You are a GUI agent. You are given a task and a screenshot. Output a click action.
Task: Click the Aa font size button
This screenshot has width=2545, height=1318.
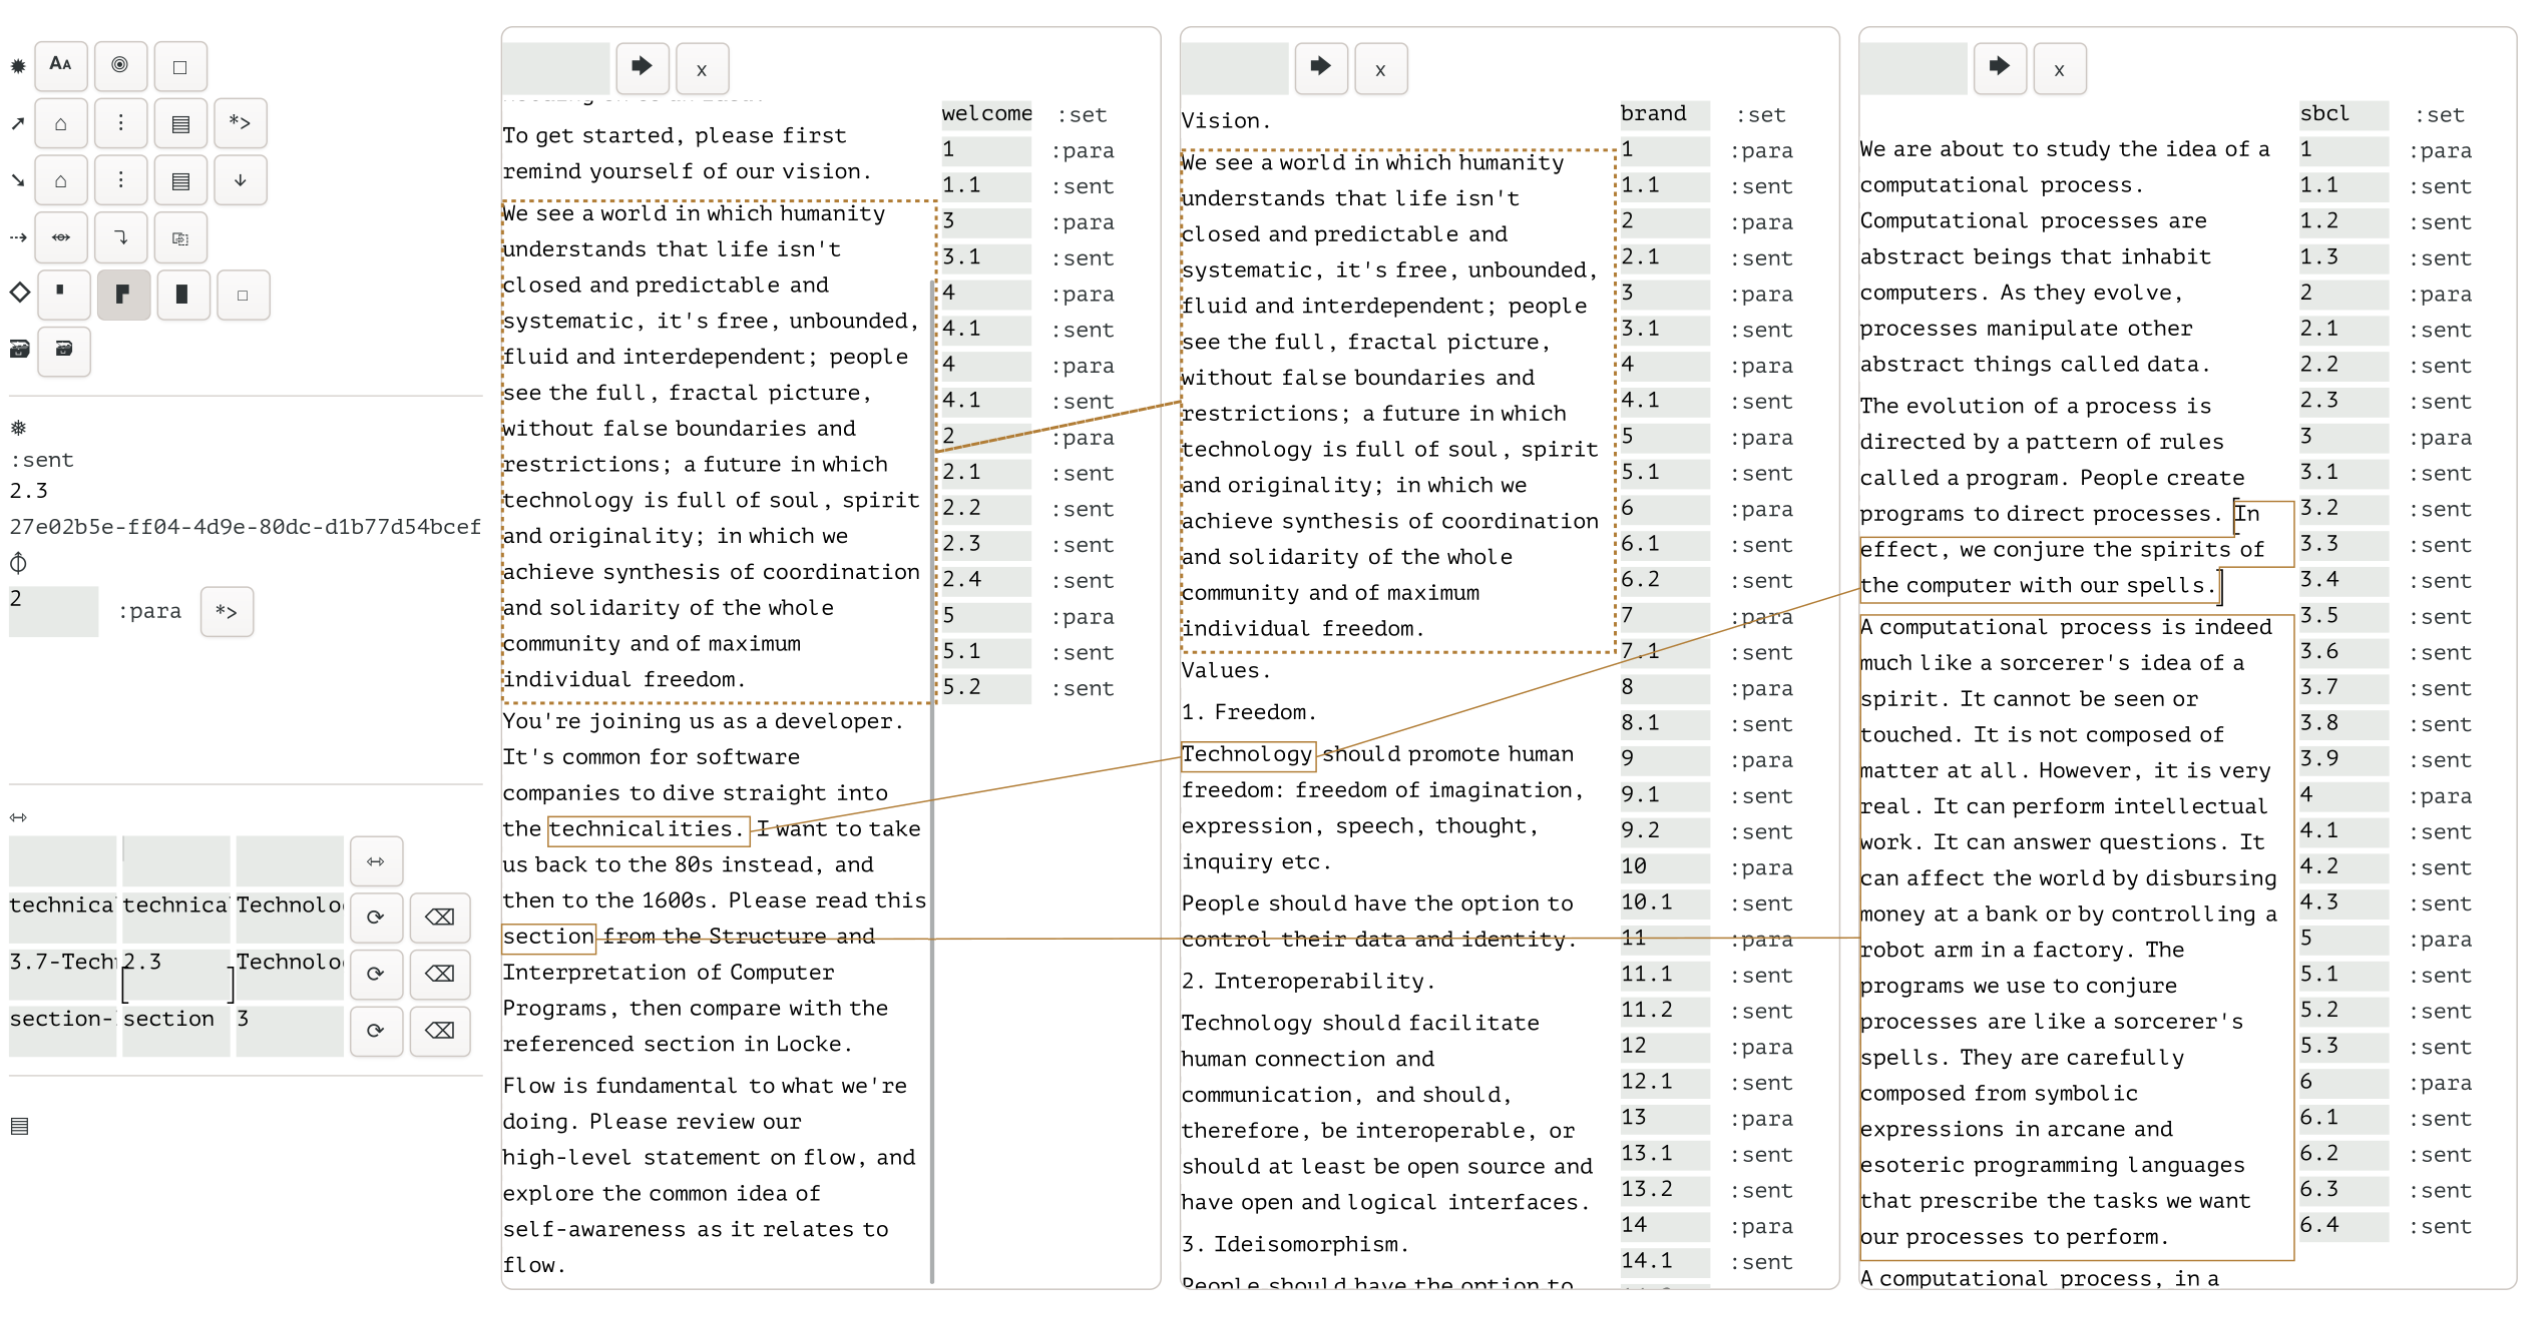61,66
